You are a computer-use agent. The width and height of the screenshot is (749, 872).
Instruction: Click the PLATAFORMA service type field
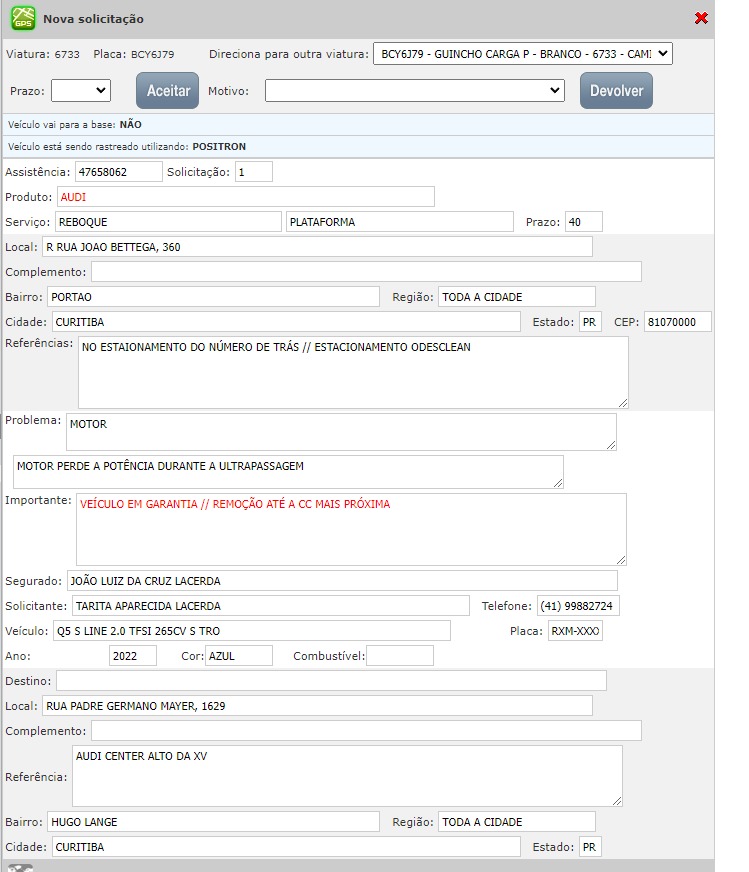point(399,222)
